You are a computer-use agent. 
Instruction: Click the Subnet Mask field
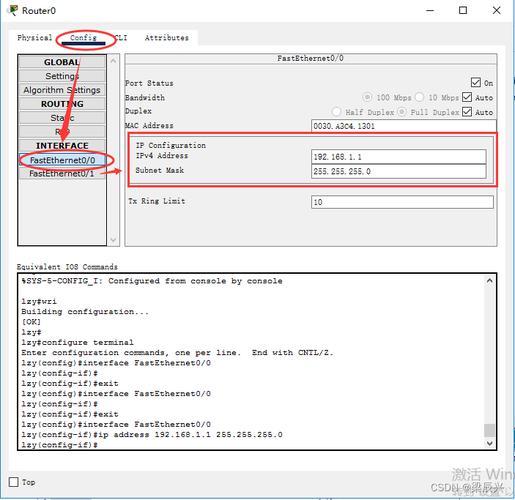click(399, 171)
